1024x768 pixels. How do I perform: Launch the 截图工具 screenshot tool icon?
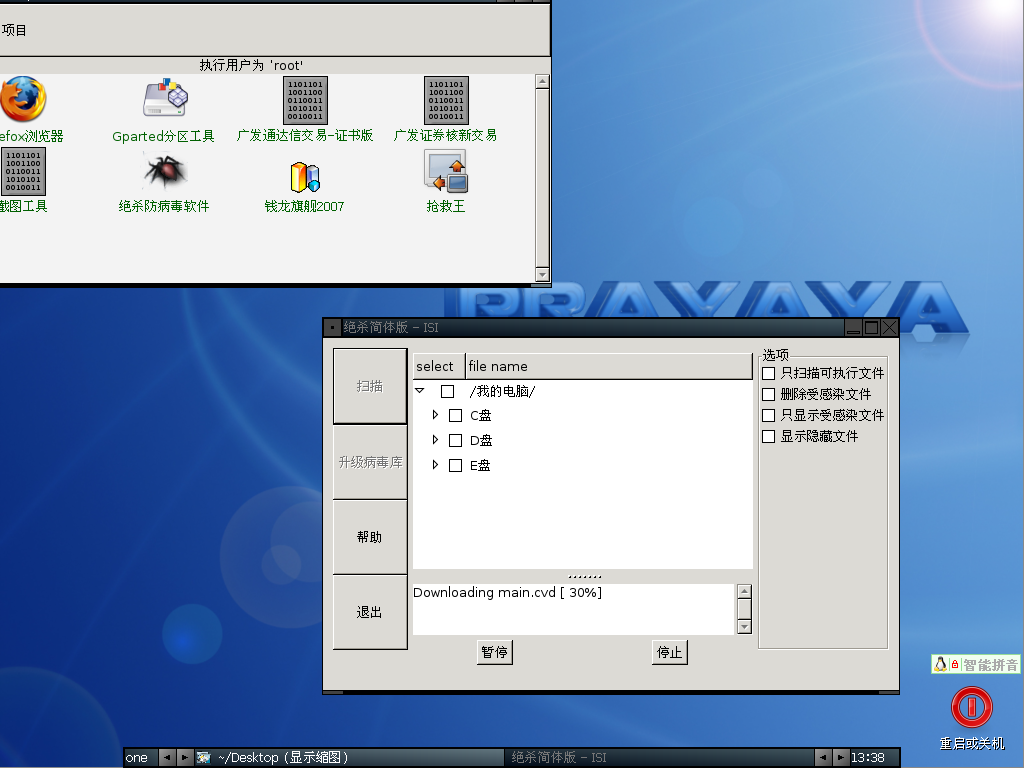(24, 171)
